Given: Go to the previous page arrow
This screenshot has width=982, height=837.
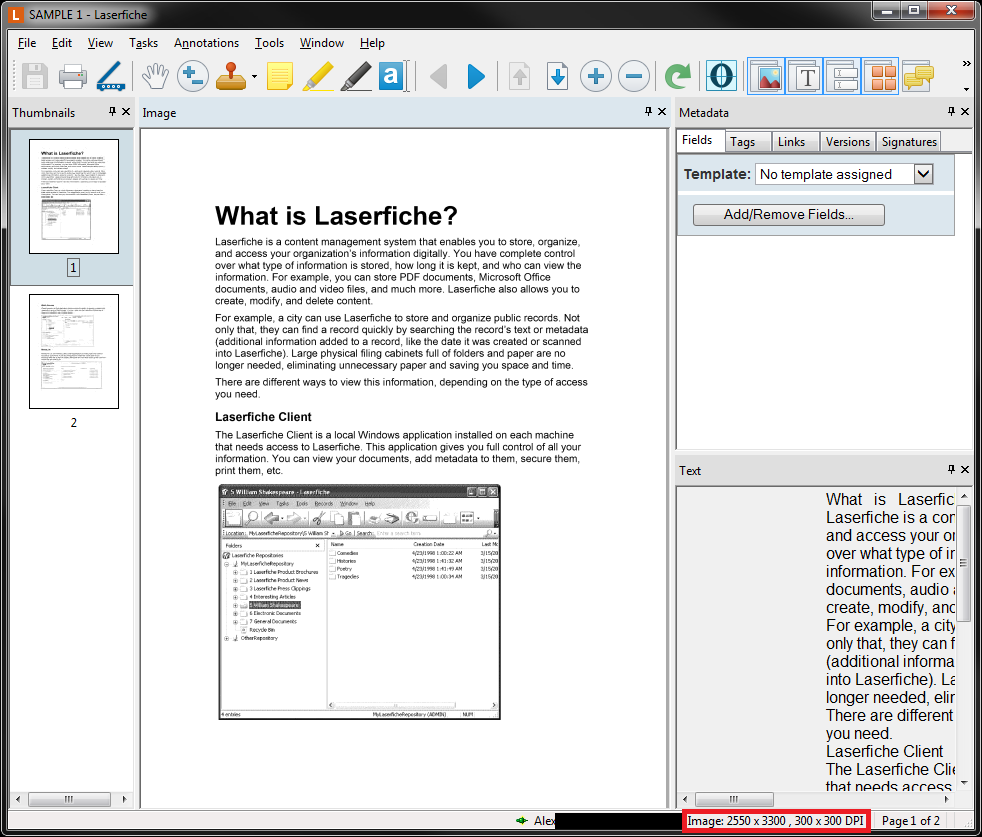Looking at the screenshot, I should 438,76.
